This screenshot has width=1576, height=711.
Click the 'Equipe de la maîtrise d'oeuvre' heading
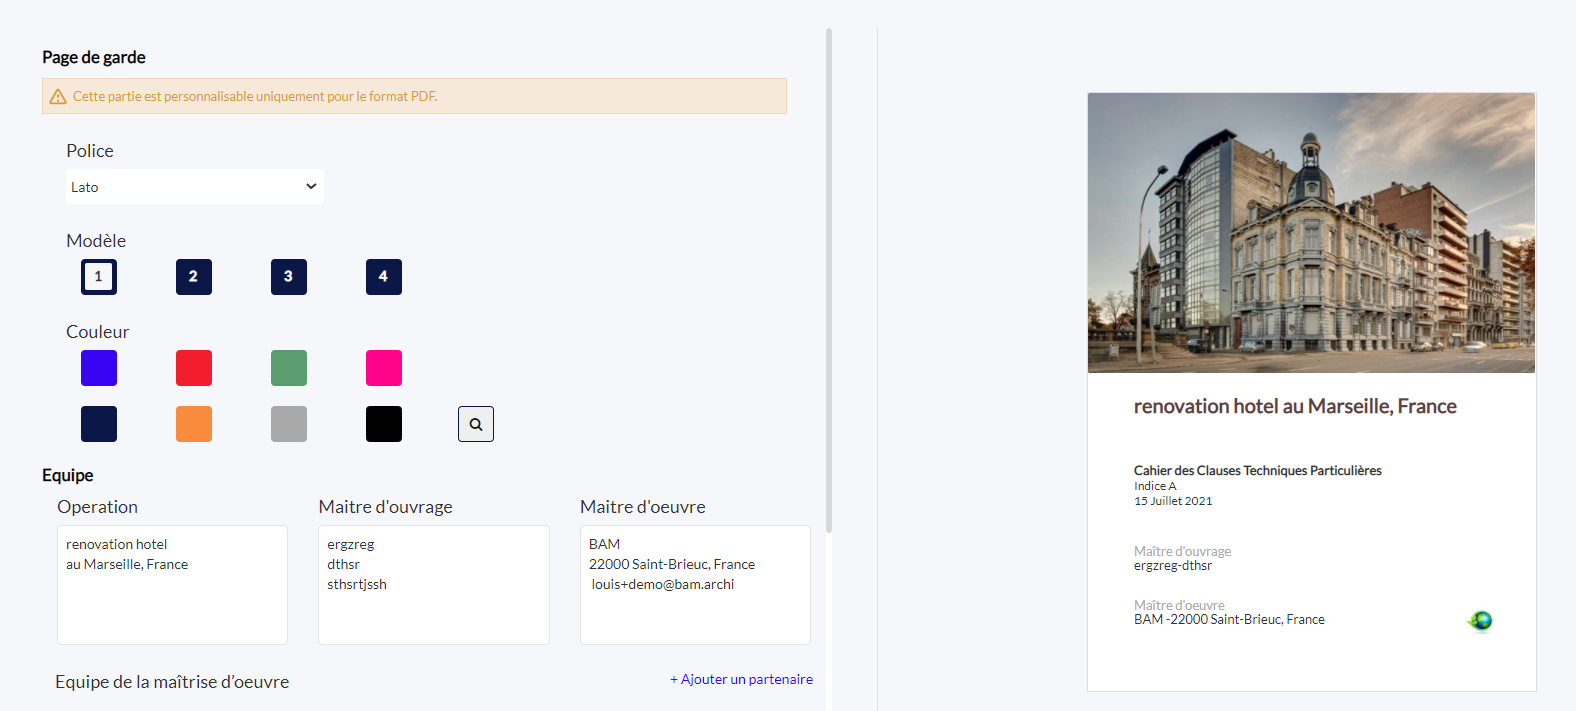[172, 682]
